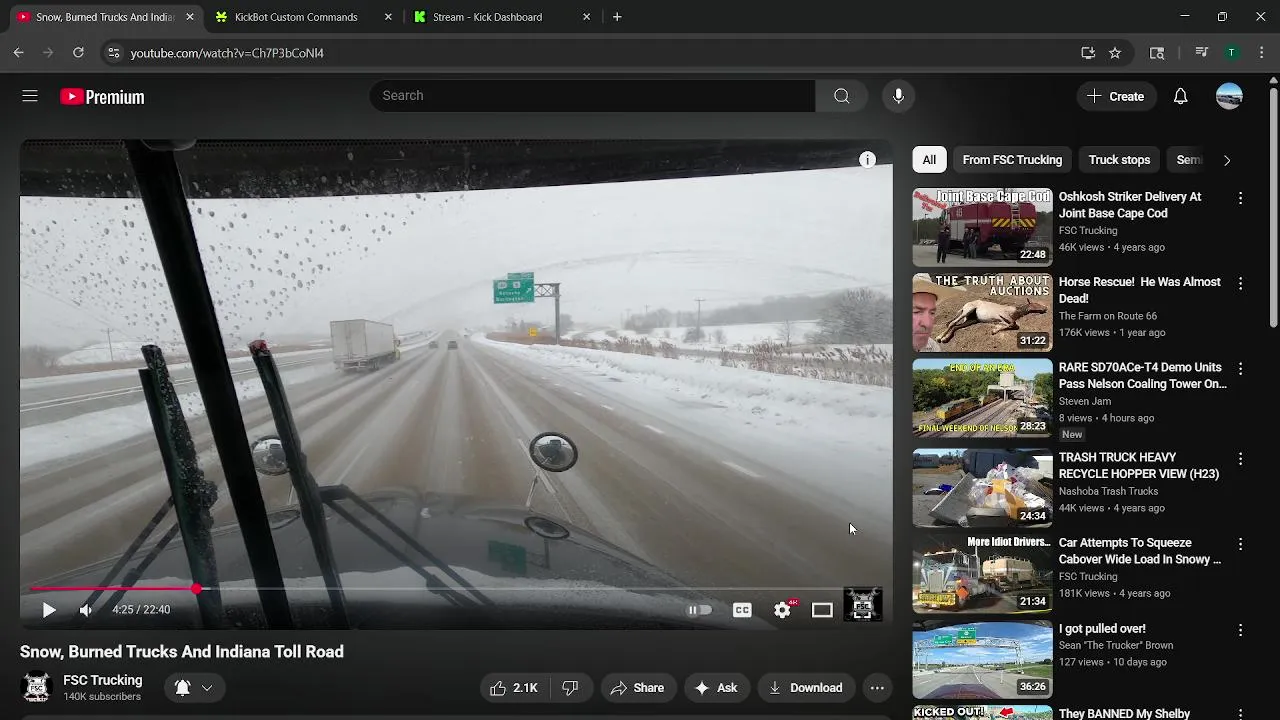1280x720 pixels.
Task: Go to YouTube Premium home logo
Action: coord(102,97)
